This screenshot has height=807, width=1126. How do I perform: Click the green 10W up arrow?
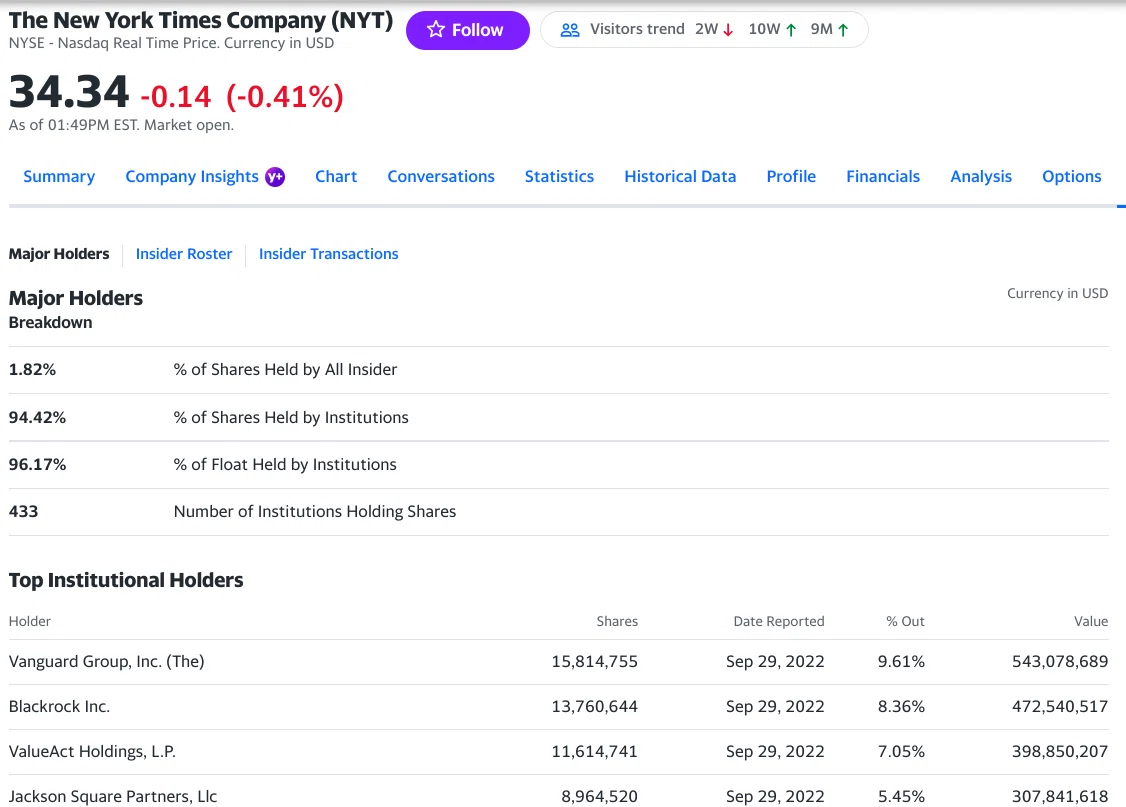point(791,30)
